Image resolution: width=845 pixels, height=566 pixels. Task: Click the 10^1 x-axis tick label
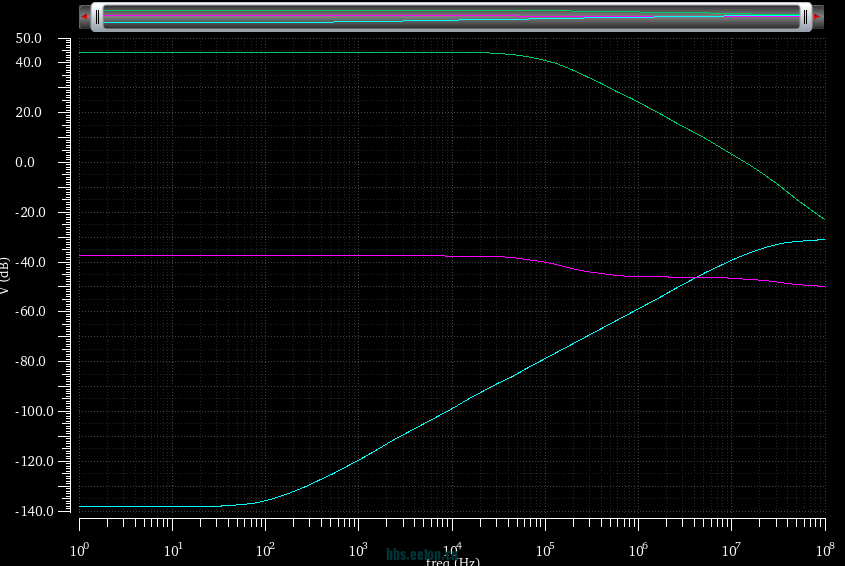point(172,550)
